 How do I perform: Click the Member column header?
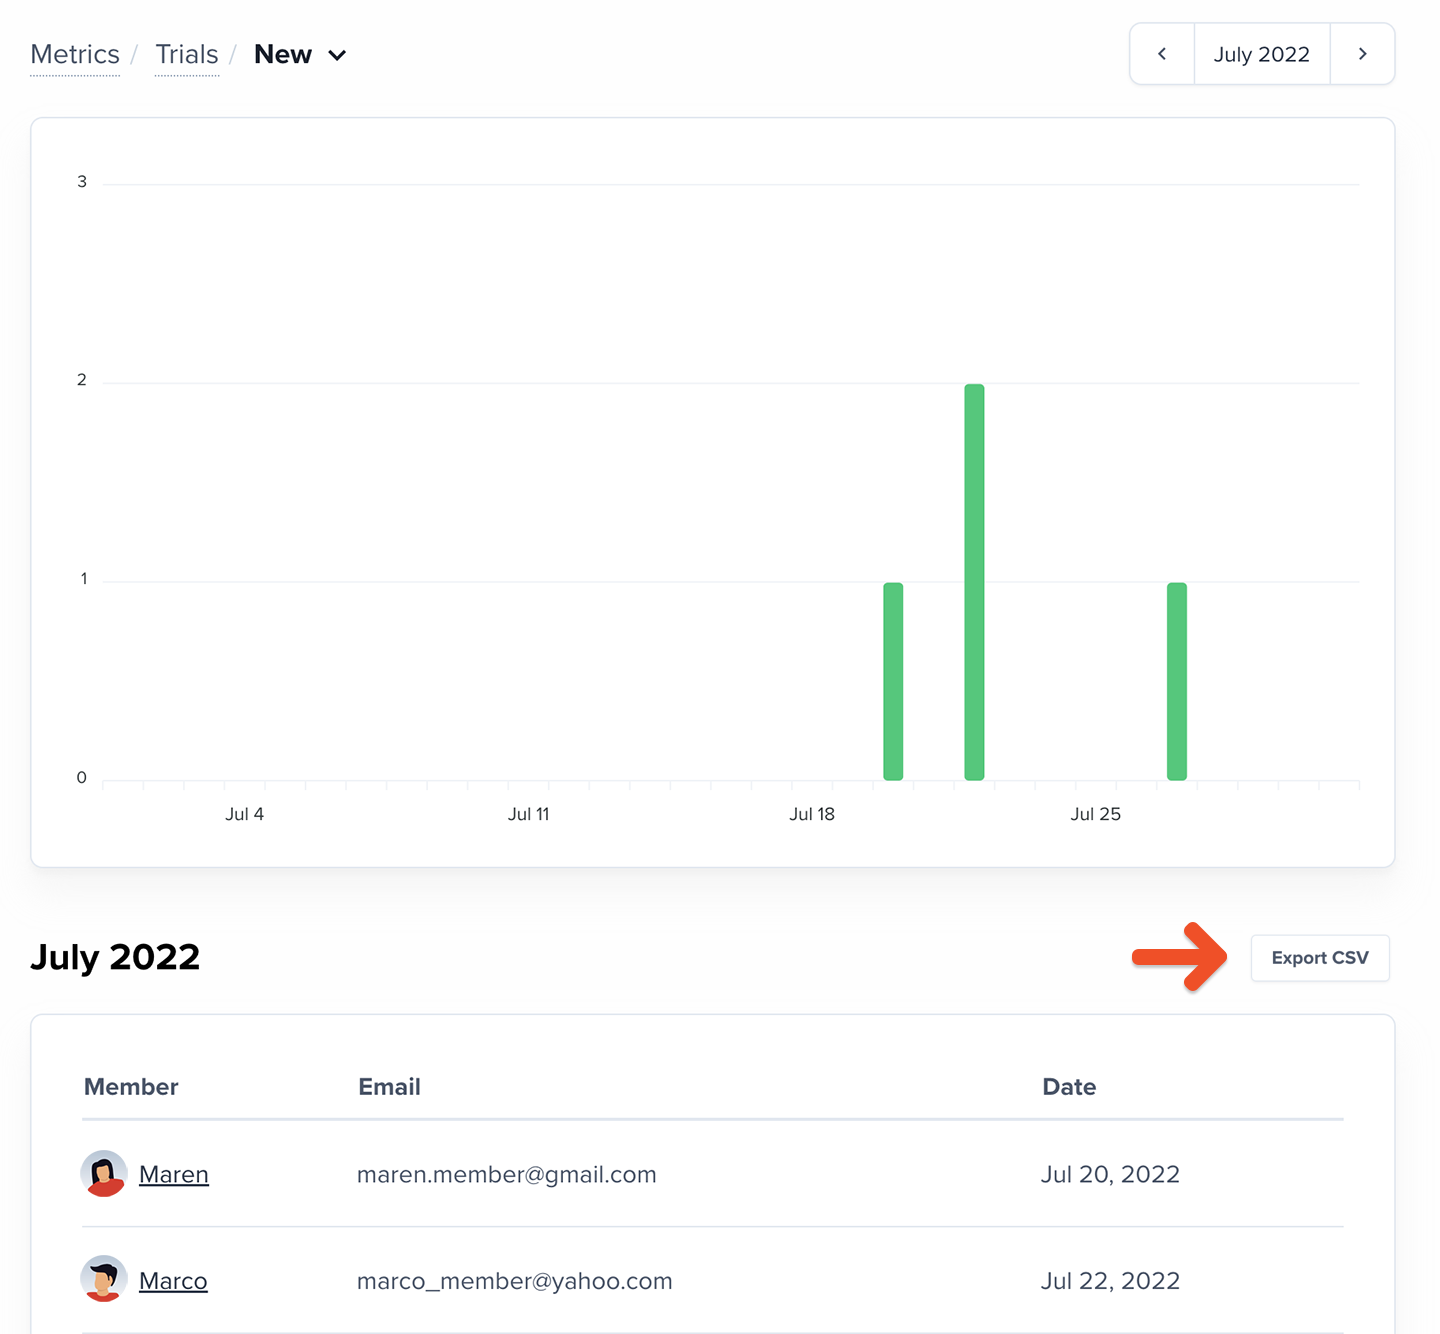click(x=131, y=1087)
